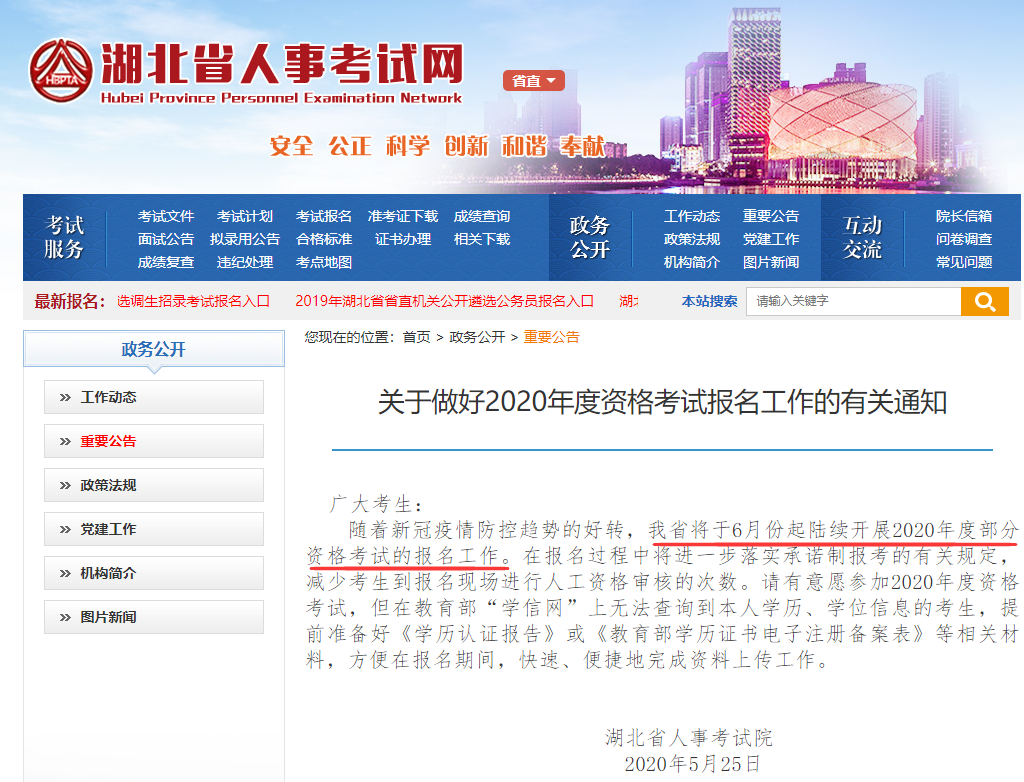Open the 成绩查询 link
This screenshot has height=782, width=1024.
click(483, 216)
